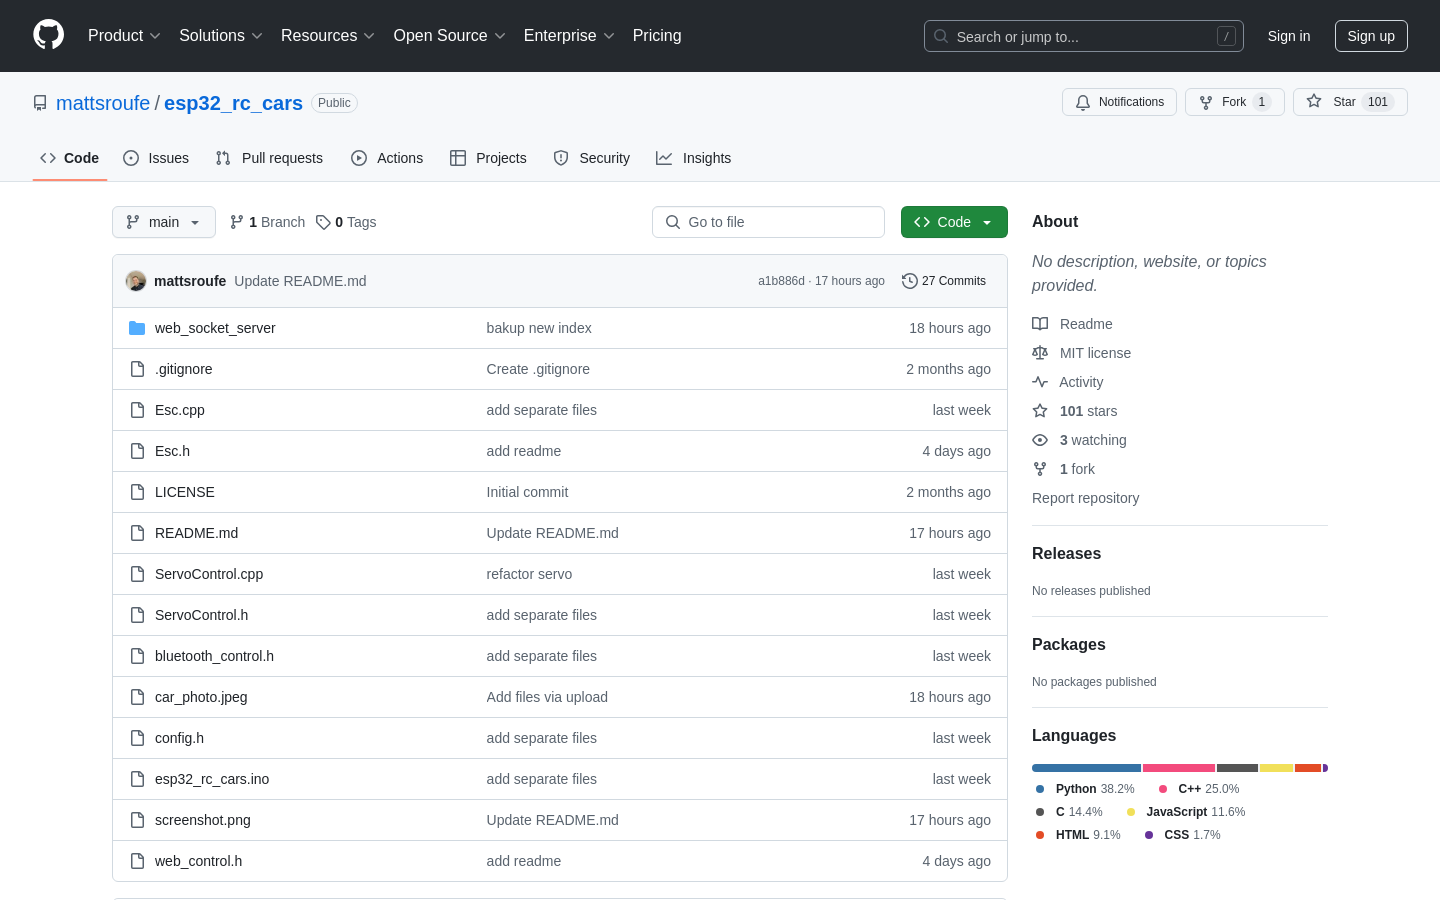Open the Pricing link
Image resolution: width=1440 pixels, height=900 pixels.
657,36
